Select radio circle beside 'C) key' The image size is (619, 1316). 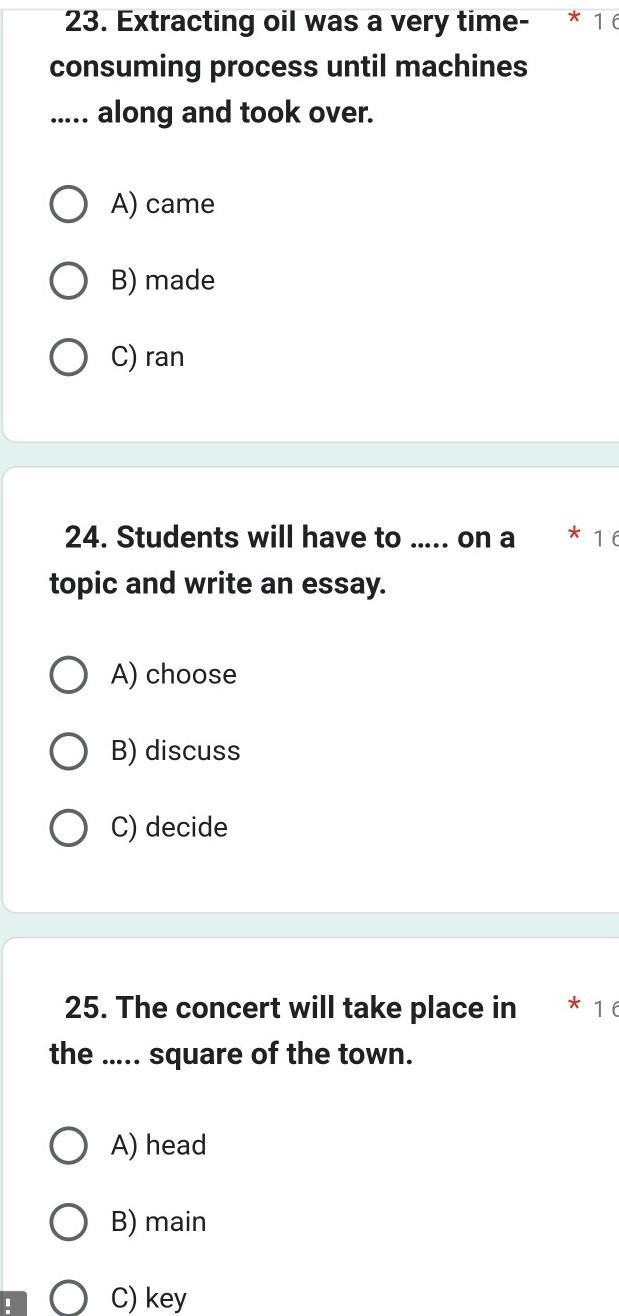click(68, 1298)
